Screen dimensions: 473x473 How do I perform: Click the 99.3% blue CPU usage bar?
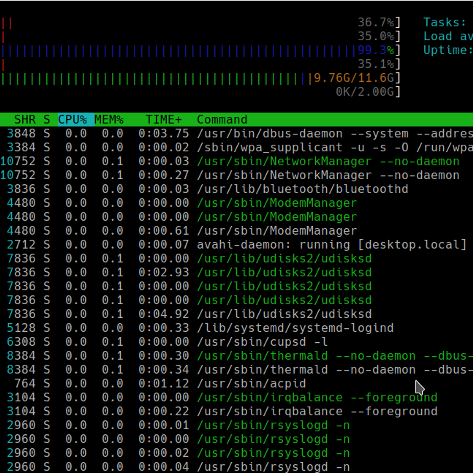(x=200, y=50)
